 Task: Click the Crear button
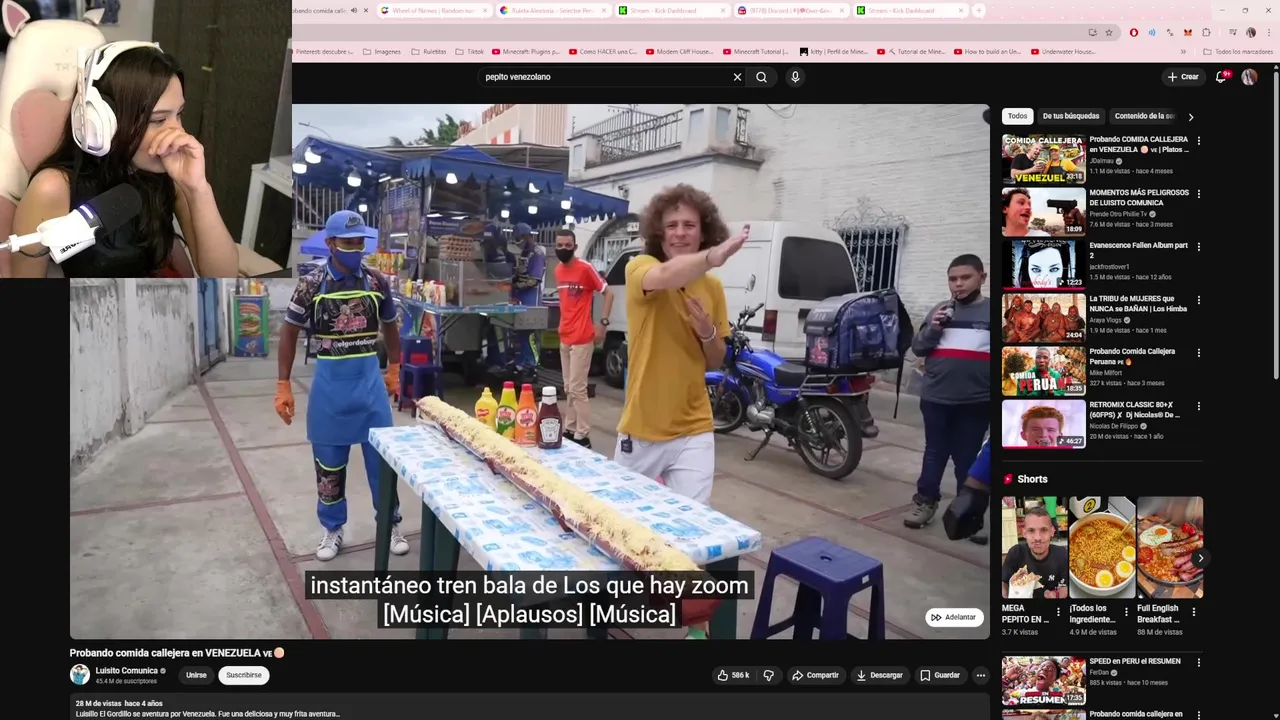(x=1183, y=77)
